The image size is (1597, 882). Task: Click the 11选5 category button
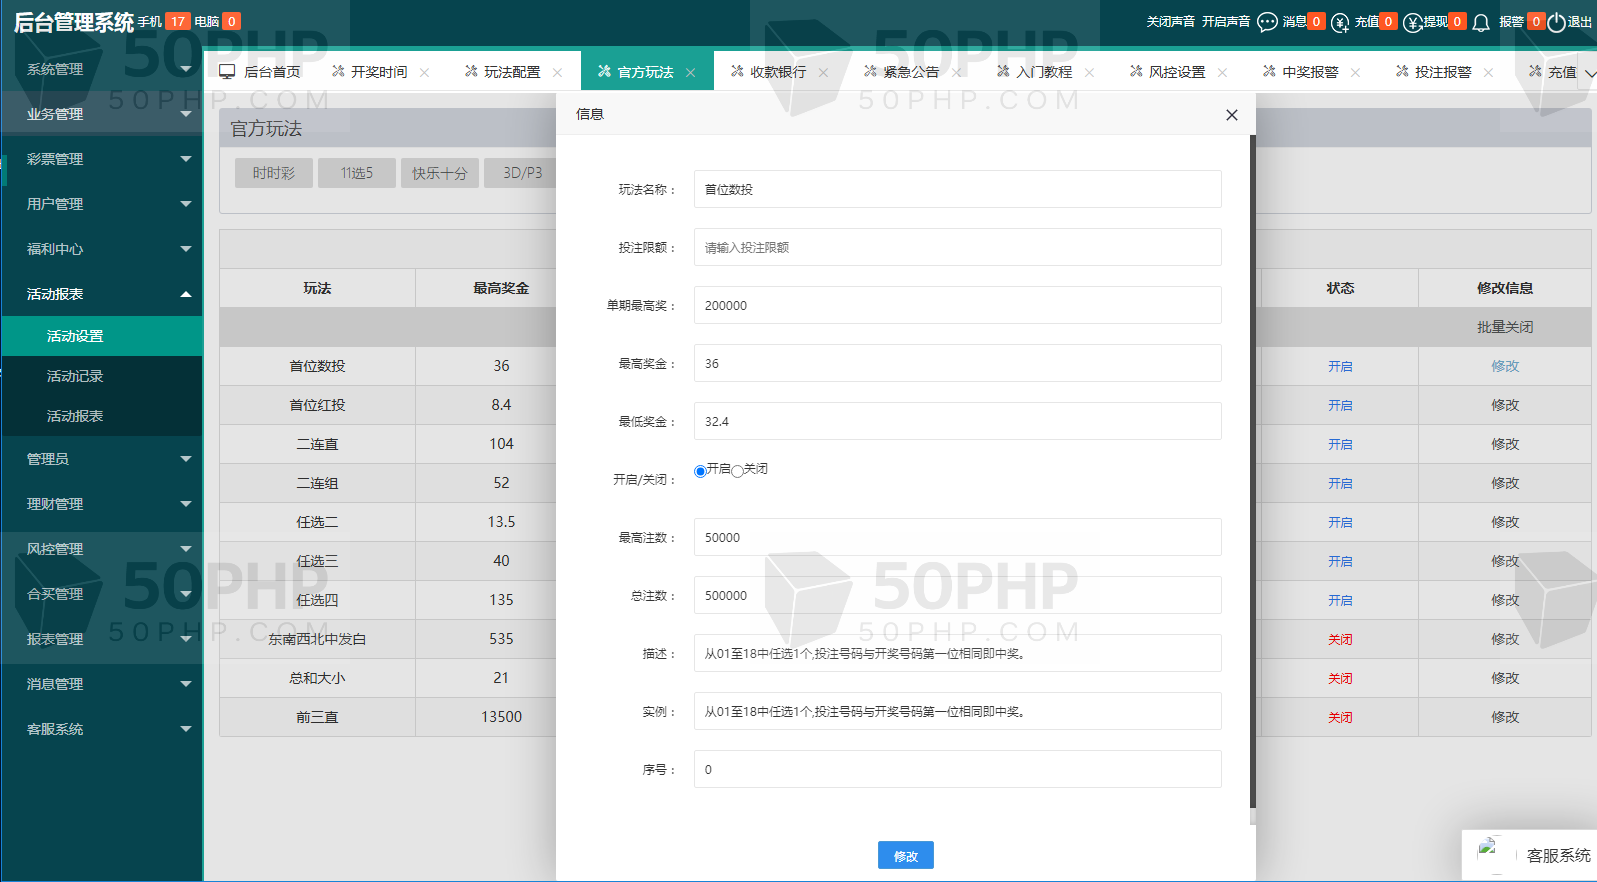(x=356, y=173)
